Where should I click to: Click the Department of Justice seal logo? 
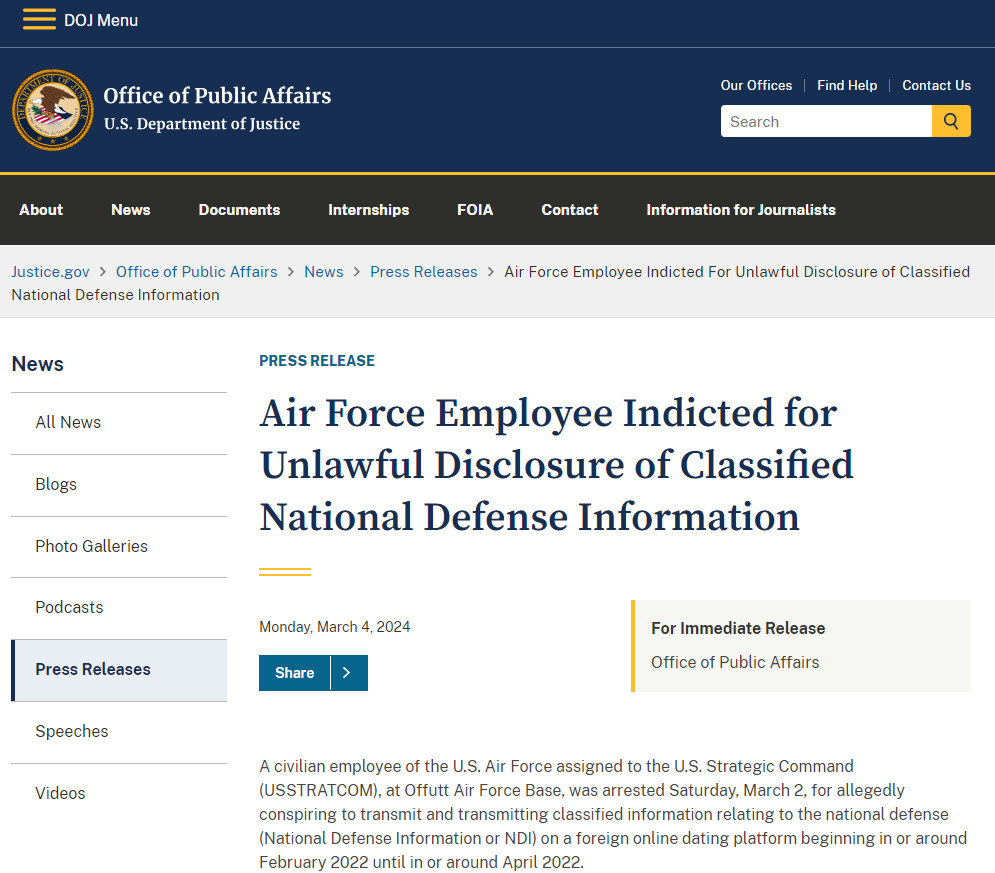[x=52, y=110]
